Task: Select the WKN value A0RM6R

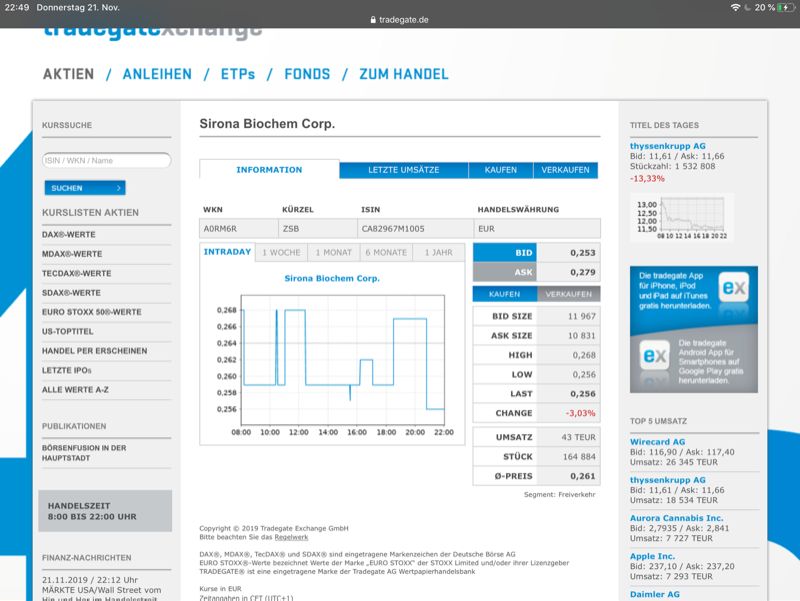Action: click(x=220, y=229)
